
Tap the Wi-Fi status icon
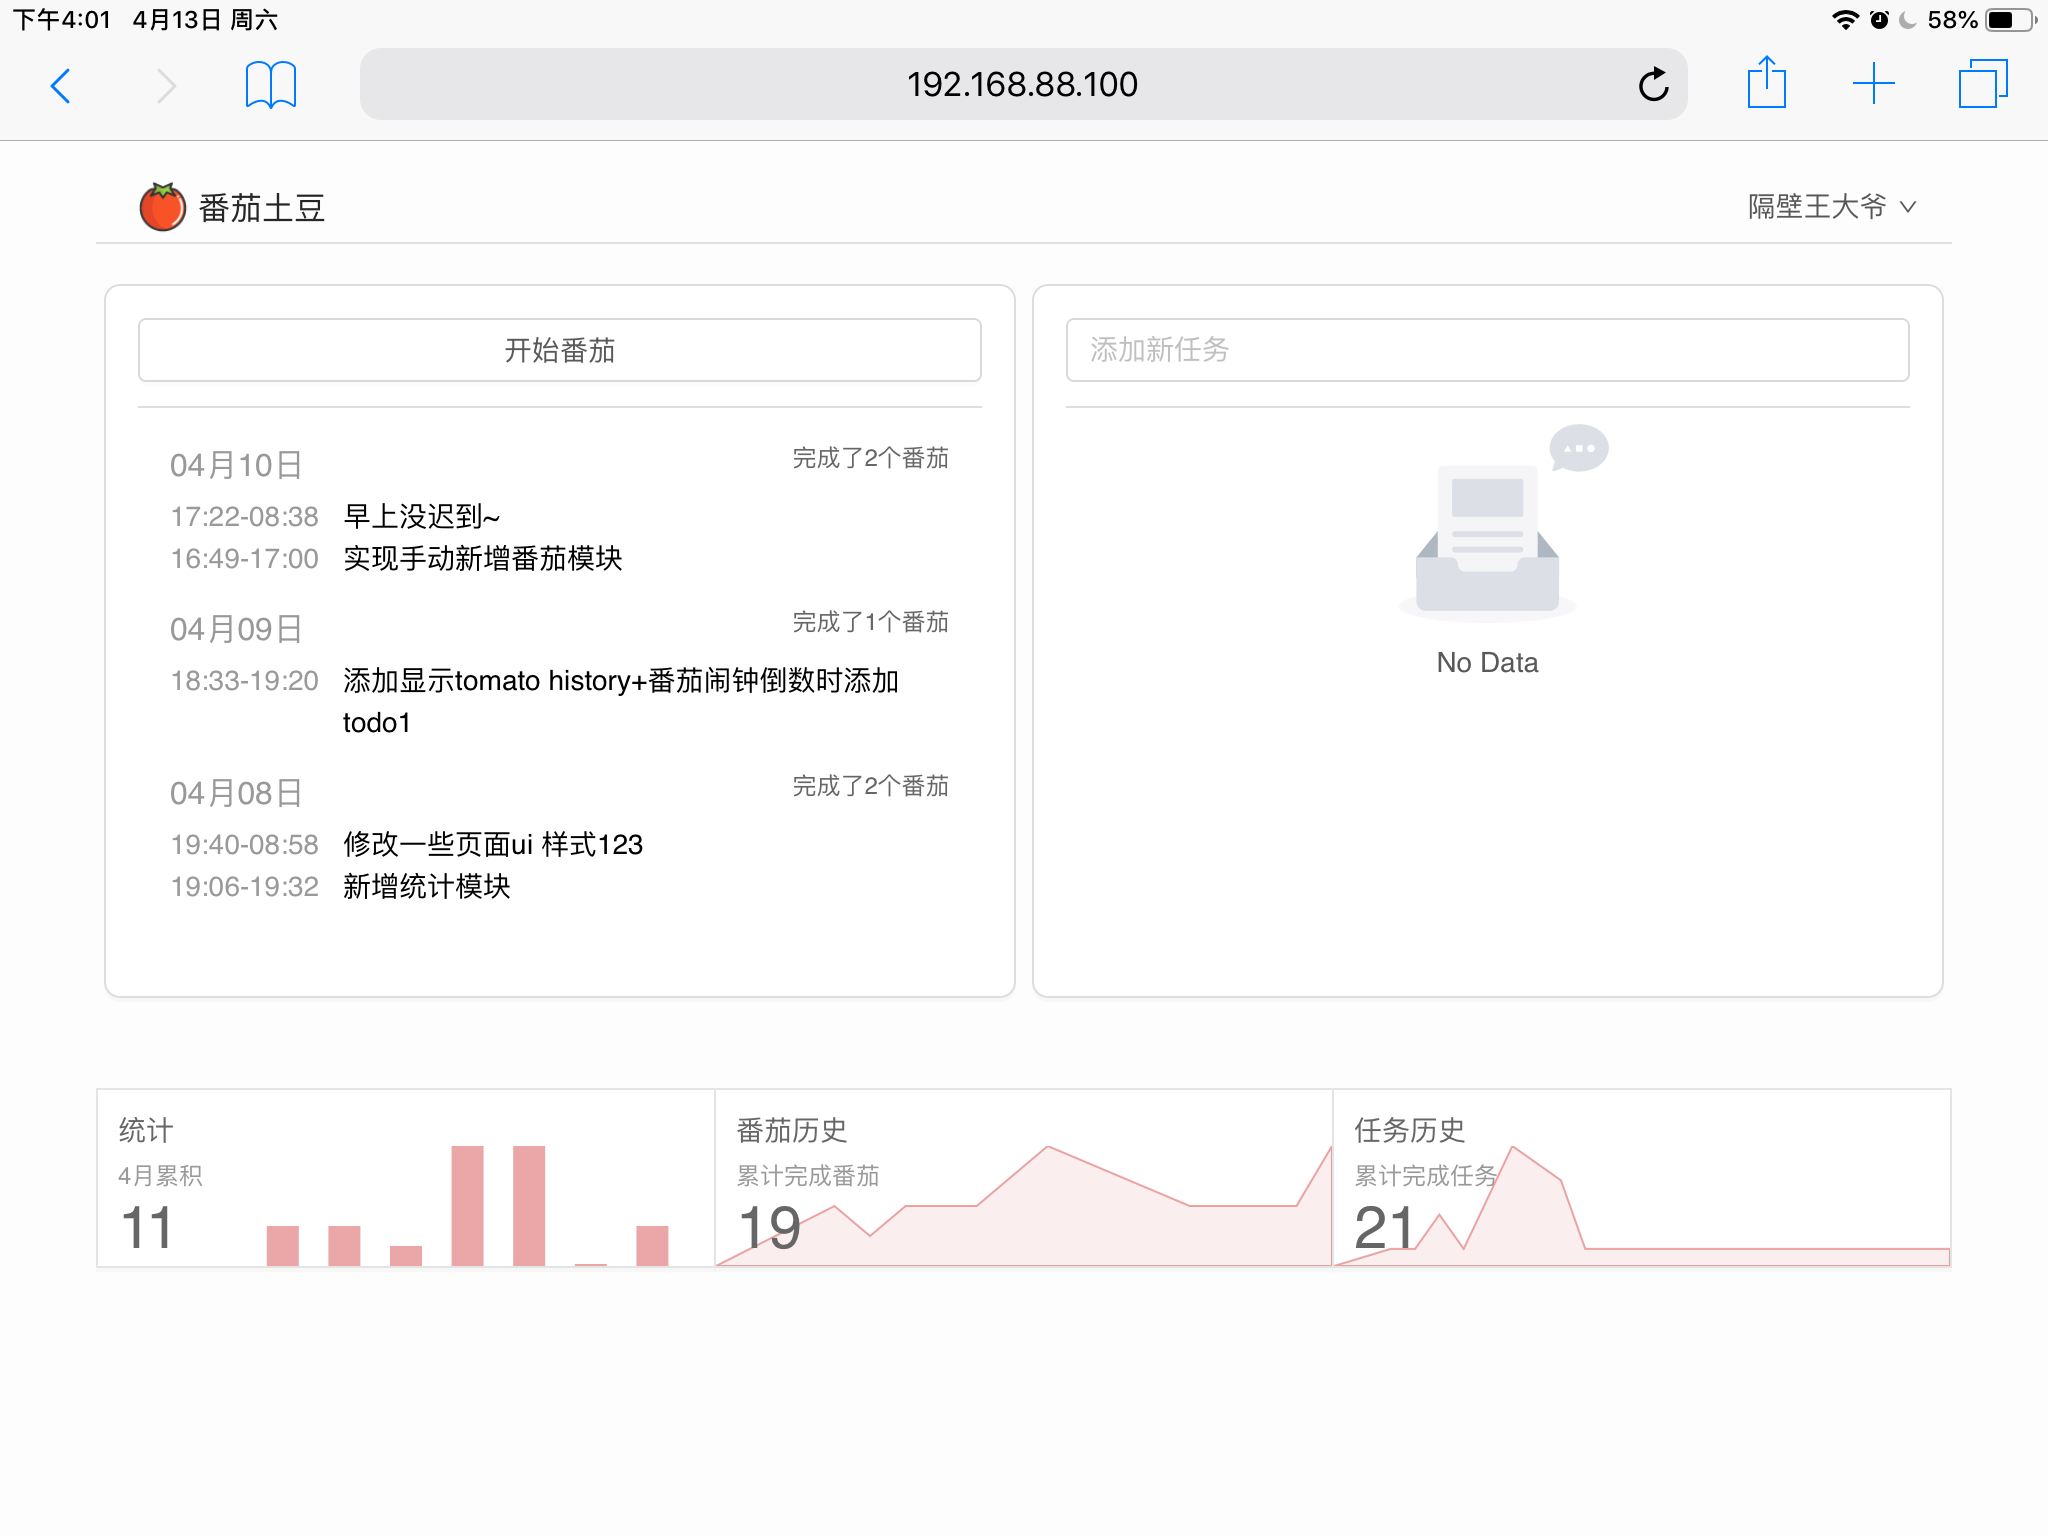point(1845,20)
